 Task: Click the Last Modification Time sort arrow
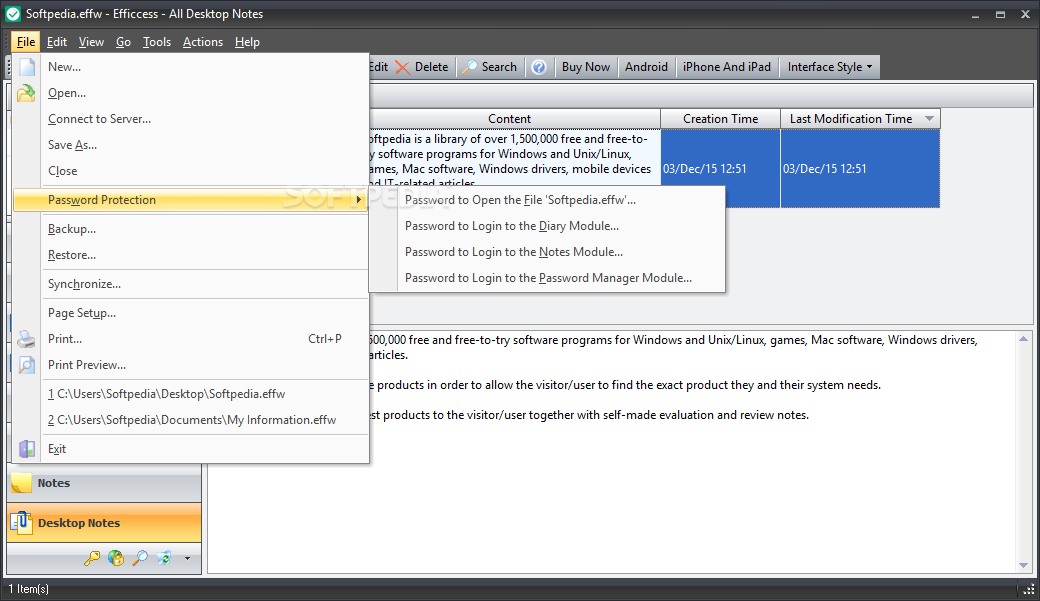pos(929,119)
